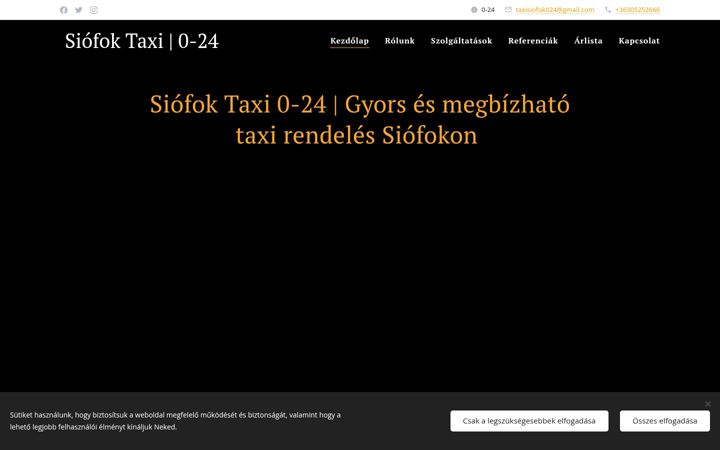720x450 pixels.
Task: Click Összes elfogadása button
Action: tap(665, 421)
